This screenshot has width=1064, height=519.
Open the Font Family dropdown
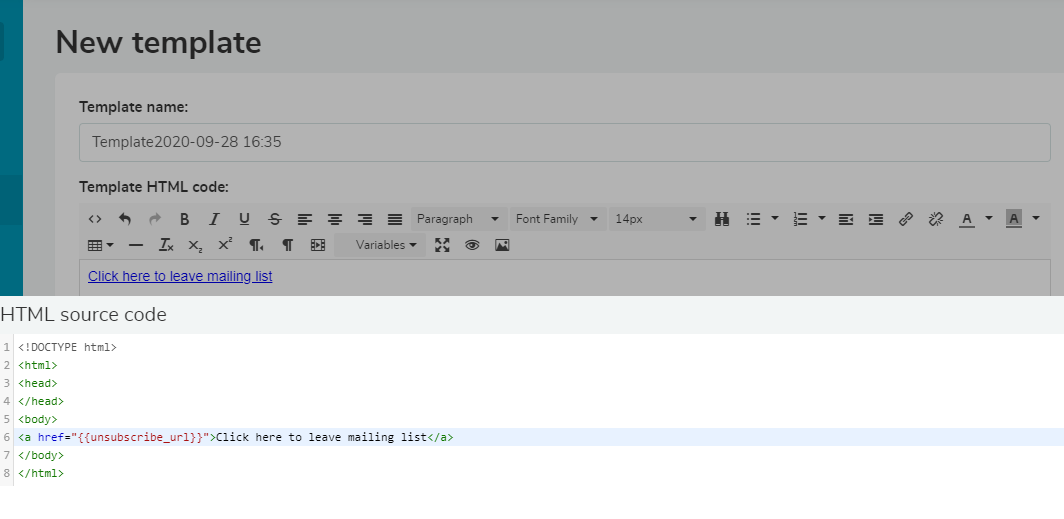(557, 219)
